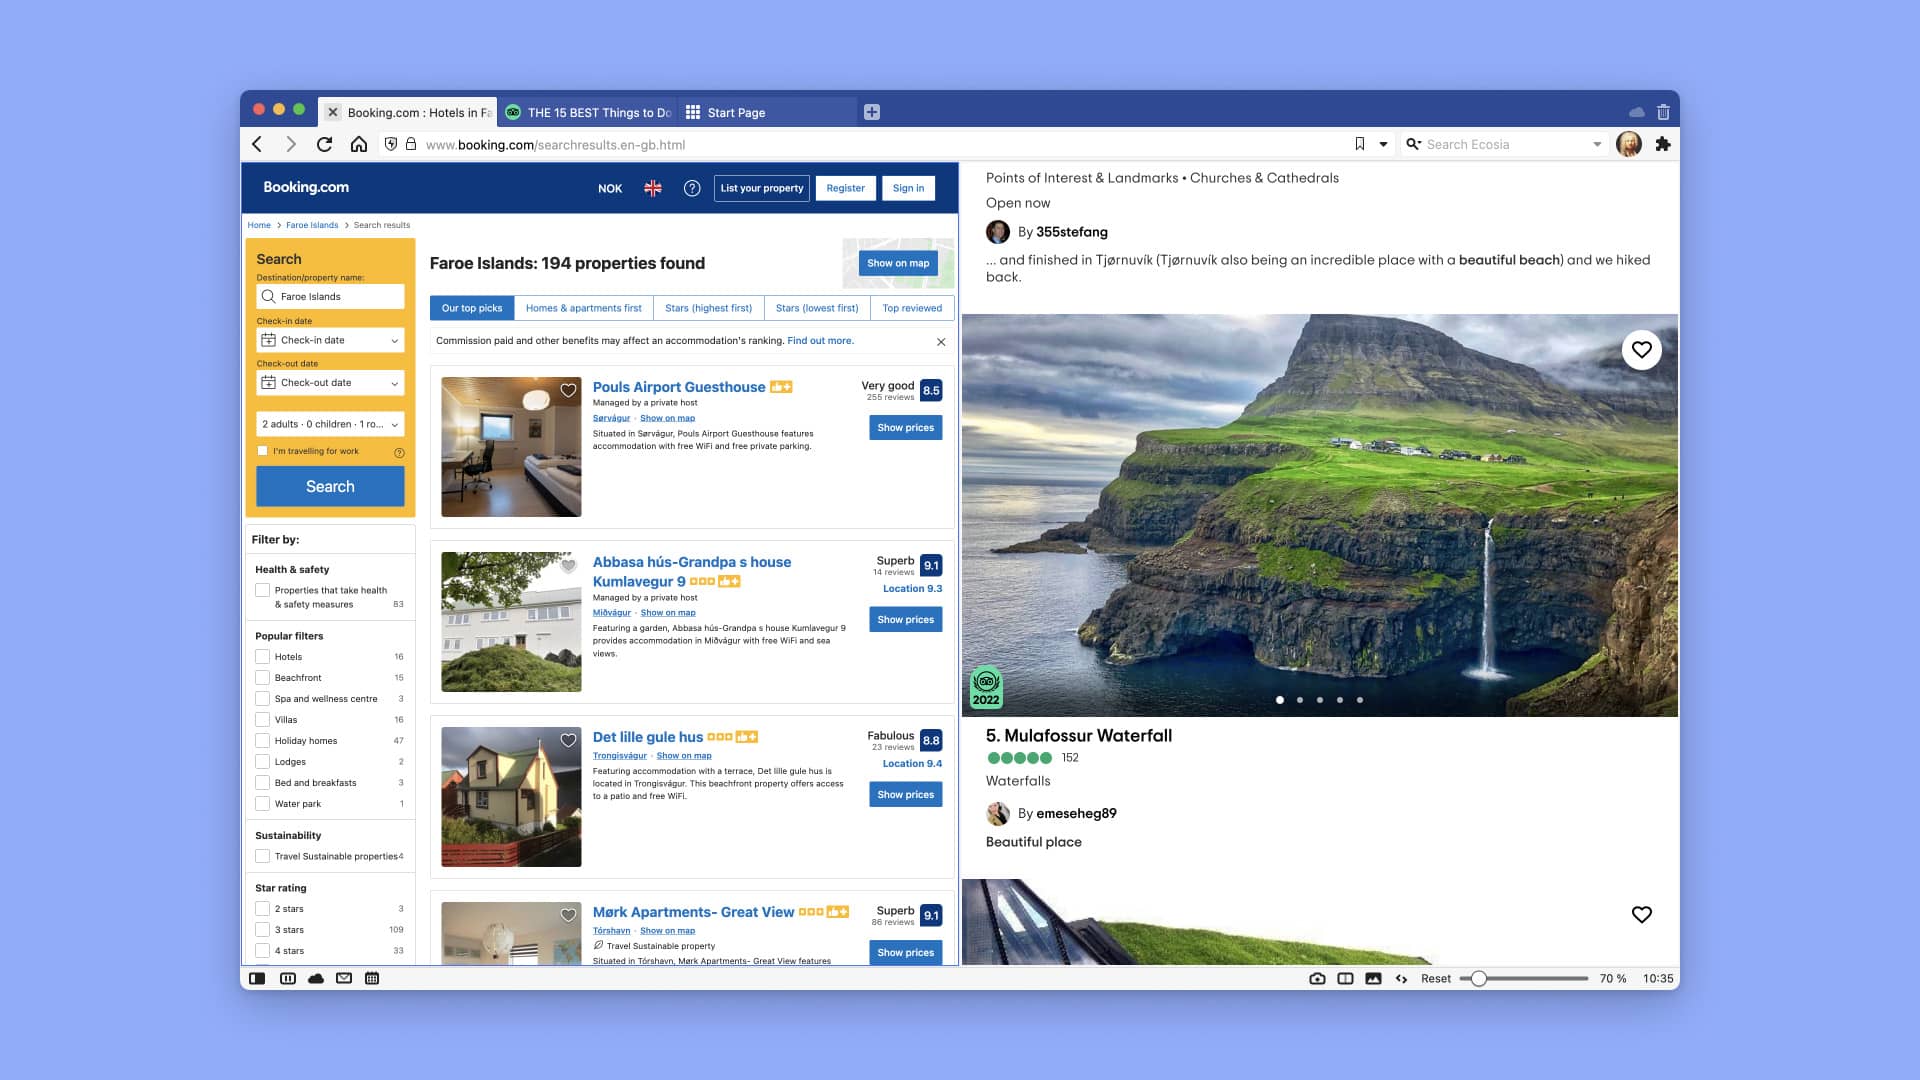The image size is (1920, 1080).
Task: Enable the Beachfront filter
Action: click(263, 678)
